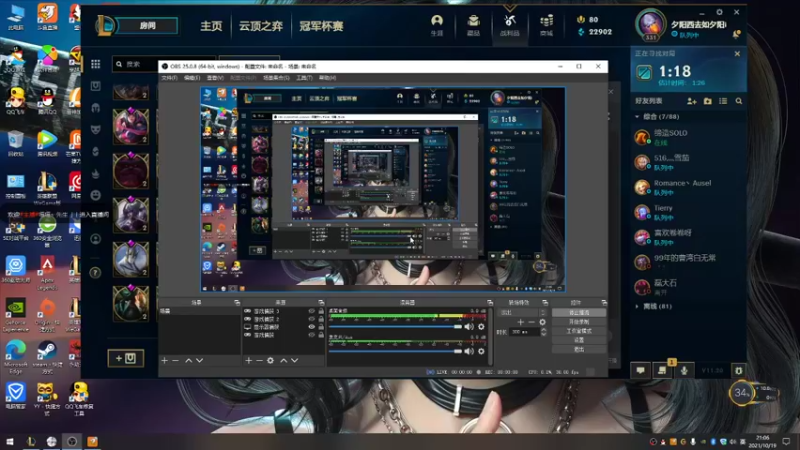Open the 战利品 loot icon
800x450 pixels.
510,24
